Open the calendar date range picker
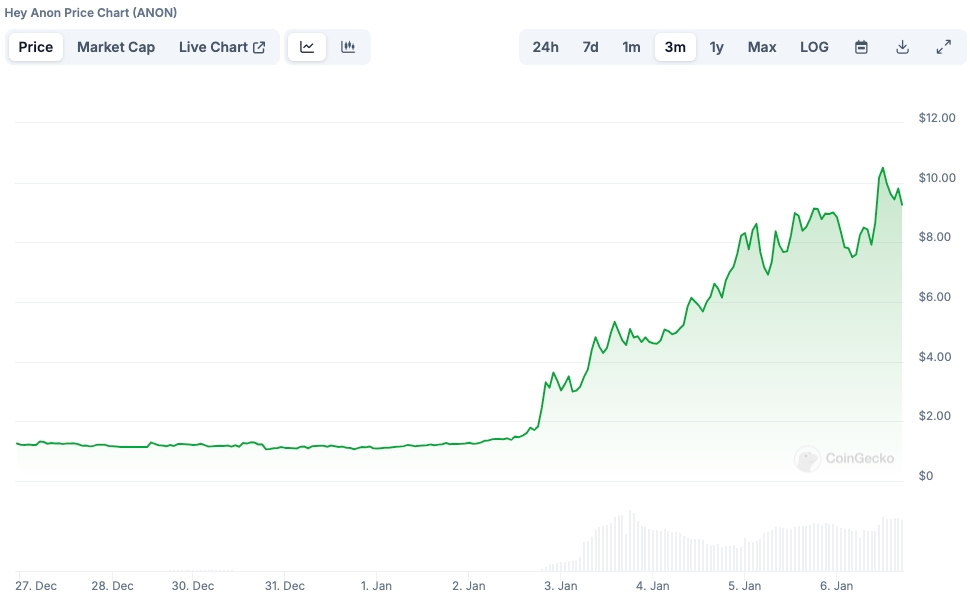The width and height of the screenshot is (970, 607). click(861, 47)
